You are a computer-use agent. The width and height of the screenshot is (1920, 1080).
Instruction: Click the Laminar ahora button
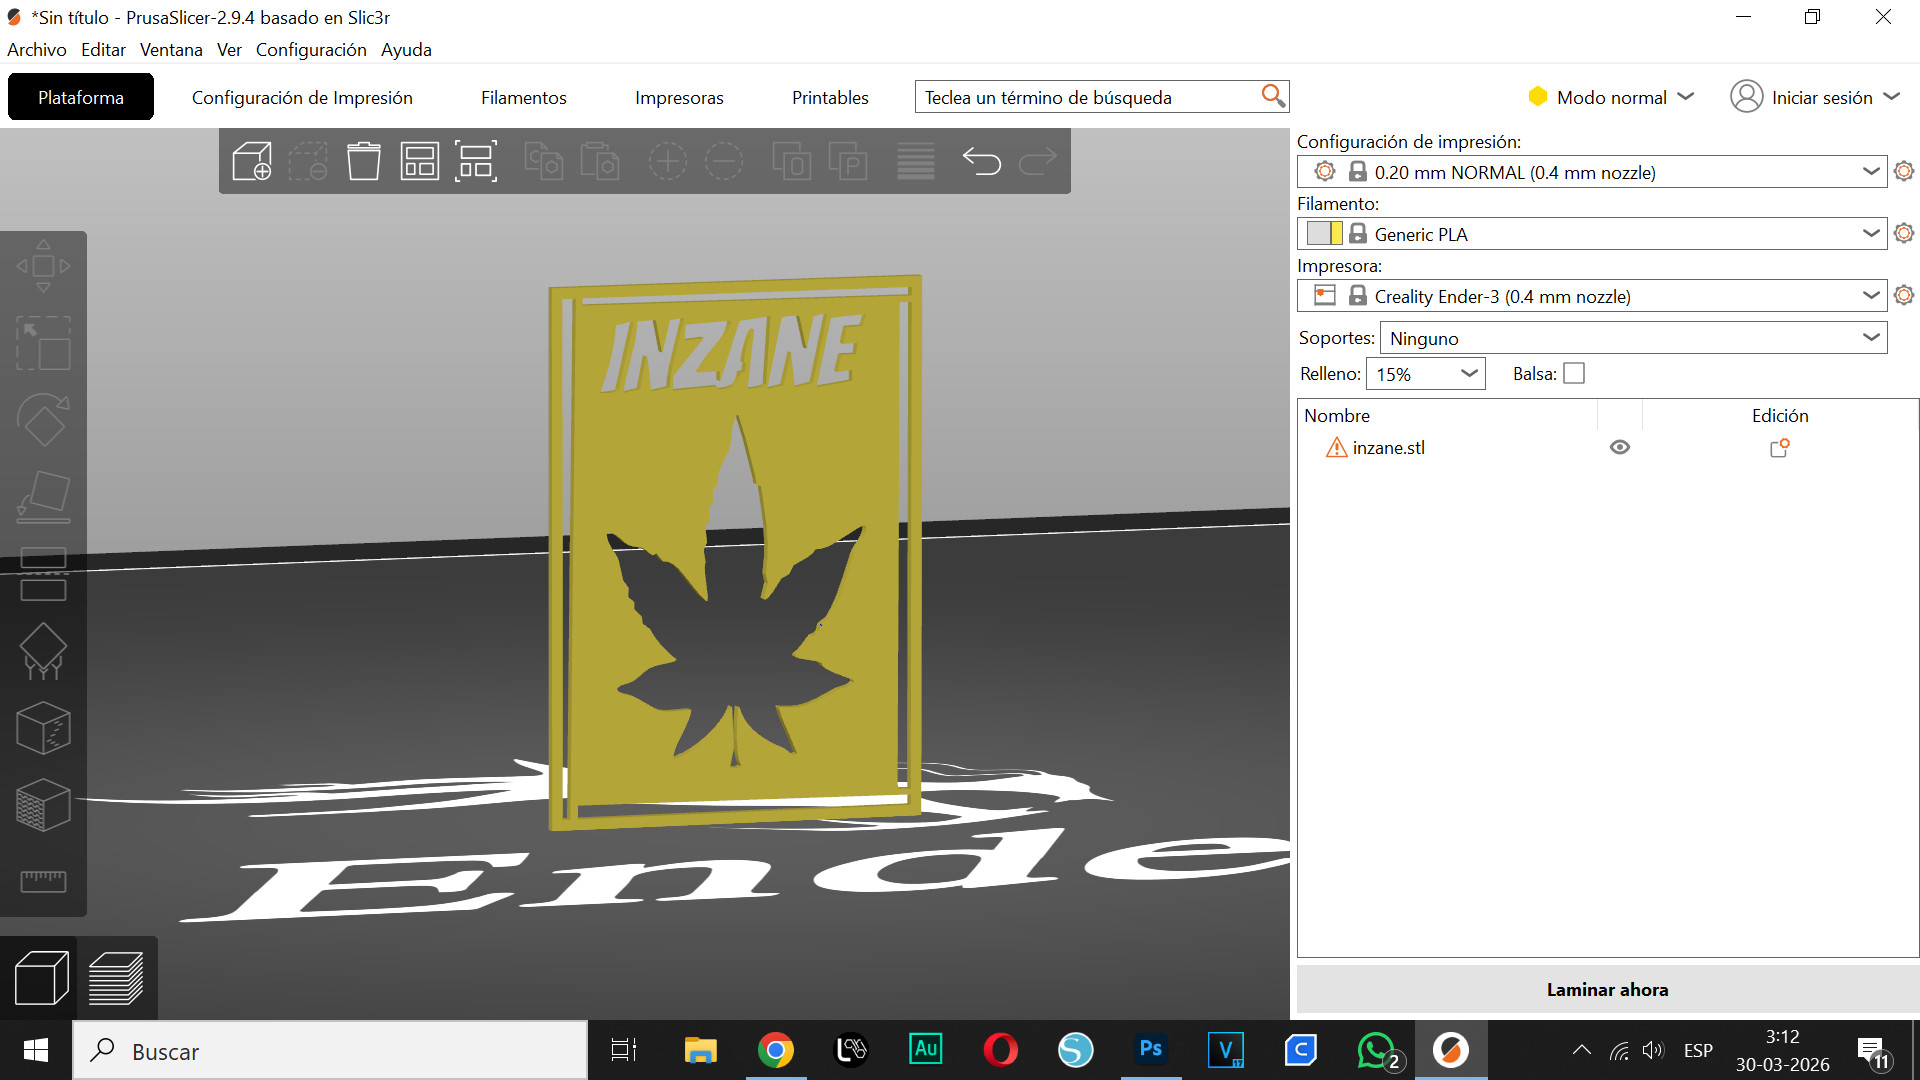tap(1606, 989)
